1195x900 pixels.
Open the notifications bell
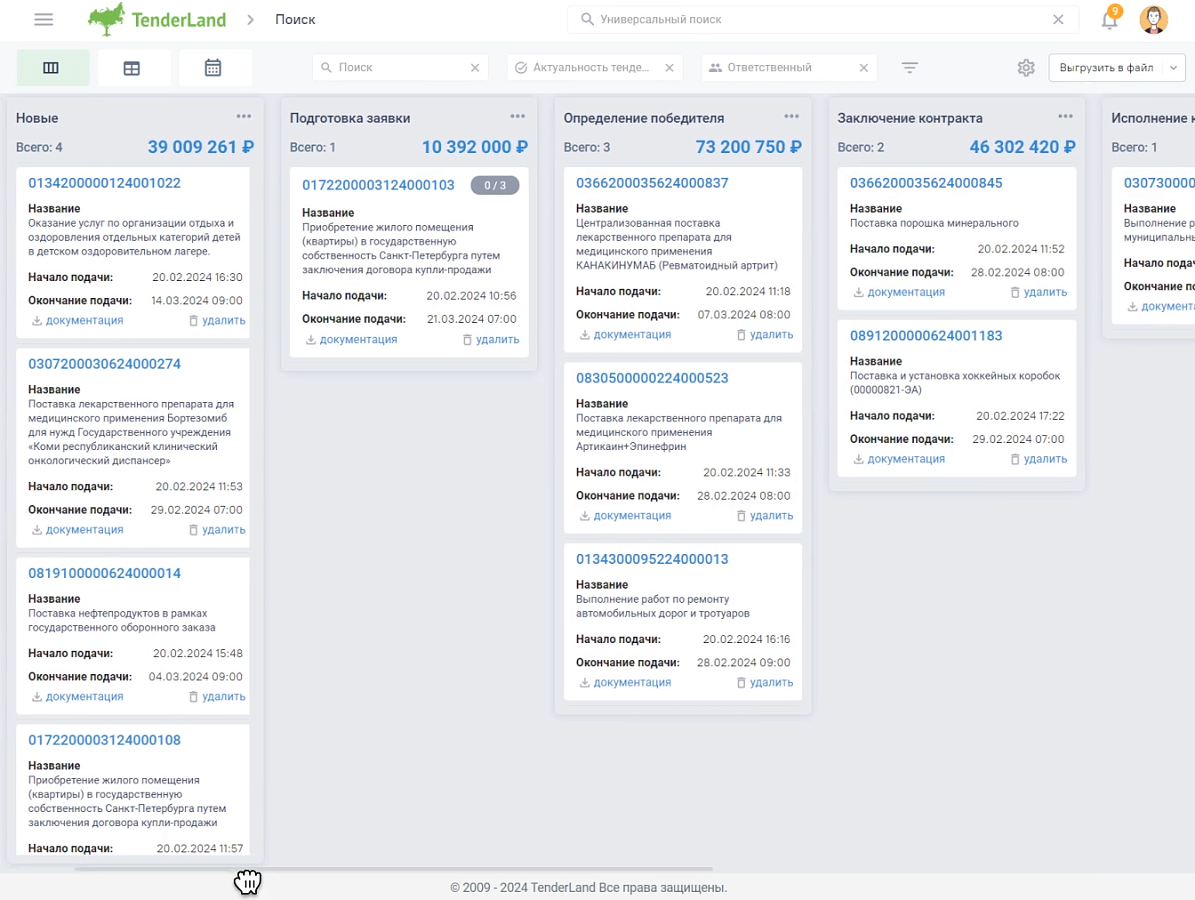click(1110, 19)
